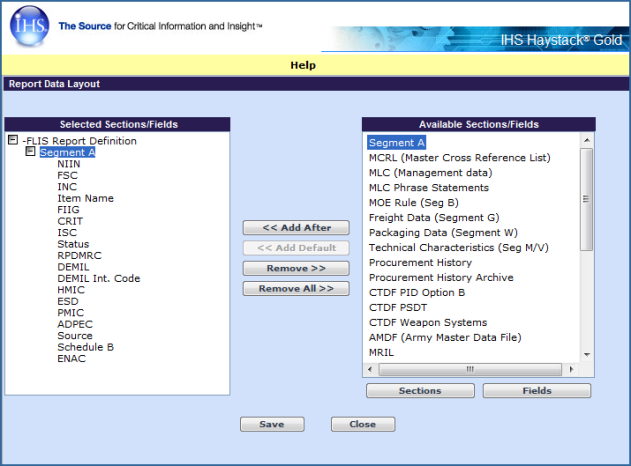Close the Report Data Layout dialog
Screen dimensions: 631x466
click(x=363, y=424)
